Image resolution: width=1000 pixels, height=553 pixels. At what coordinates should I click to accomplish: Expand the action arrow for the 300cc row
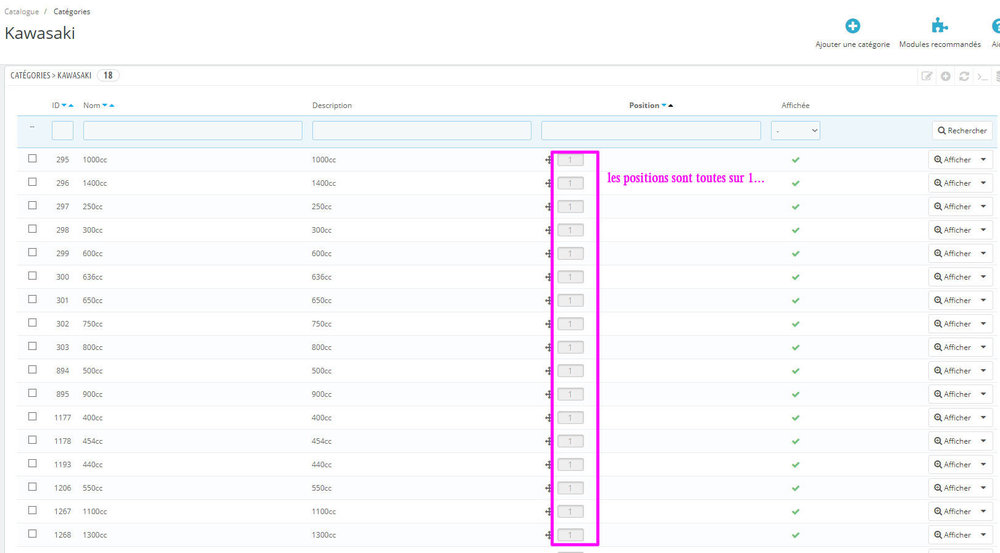[983, 230]
